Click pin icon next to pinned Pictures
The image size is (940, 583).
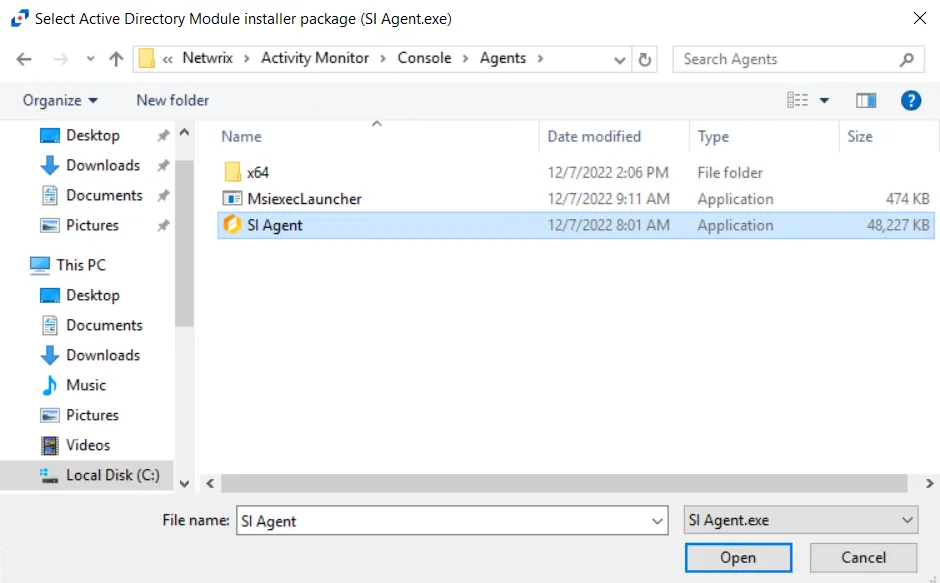click(163, 226)
